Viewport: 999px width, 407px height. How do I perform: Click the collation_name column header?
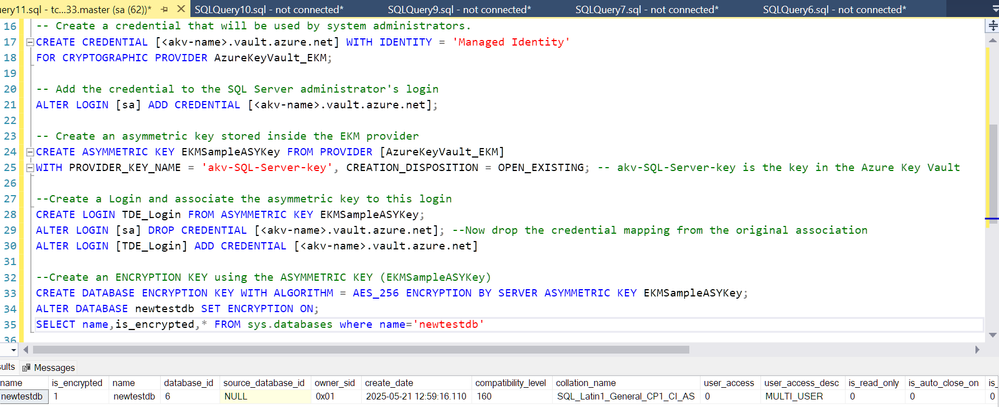[x=626, y=383]
